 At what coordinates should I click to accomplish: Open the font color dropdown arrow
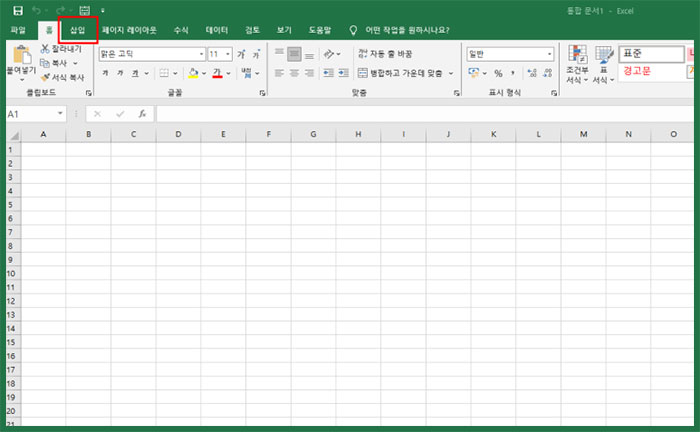click(228, 73)
